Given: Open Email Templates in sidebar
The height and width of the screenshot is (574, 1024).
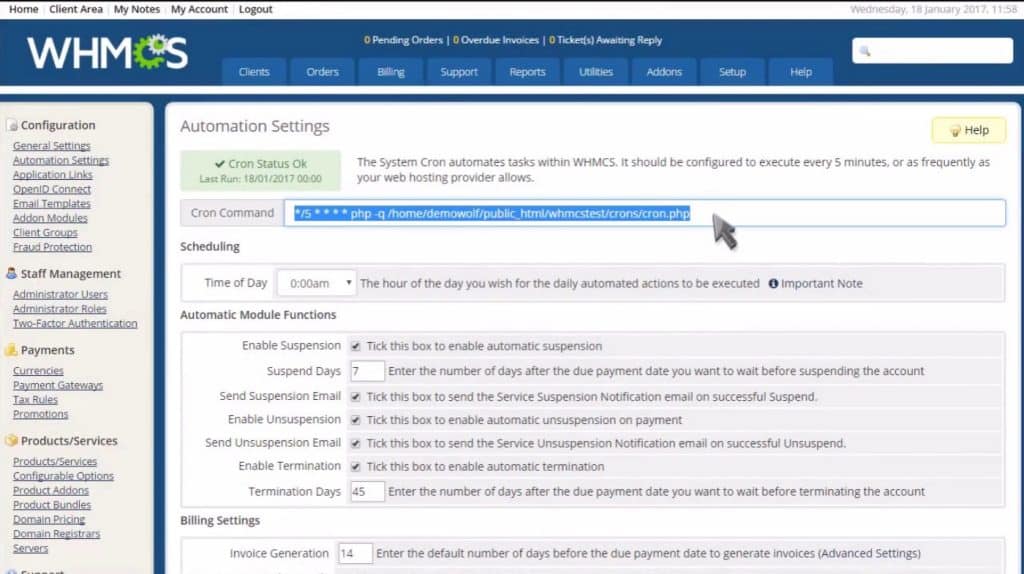Looking at the screenshot, I should point(52,204).
